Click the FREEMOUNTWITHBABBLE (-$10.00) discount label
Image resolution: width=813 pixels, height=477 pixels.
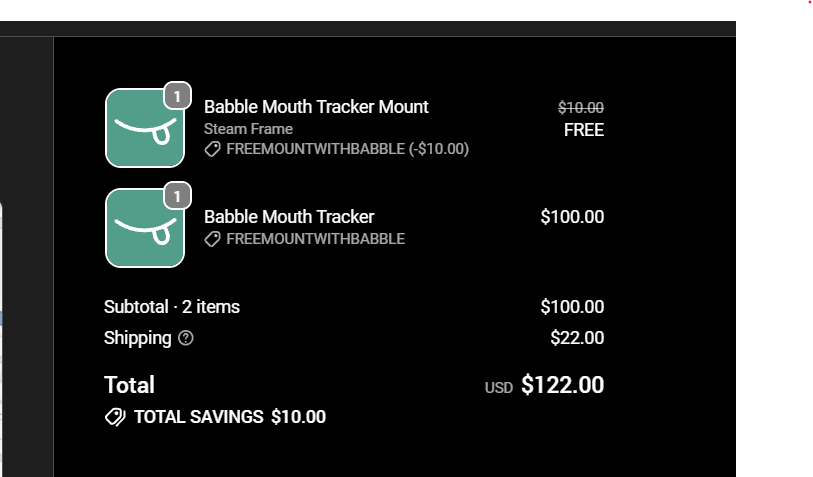tap(347, 149)
